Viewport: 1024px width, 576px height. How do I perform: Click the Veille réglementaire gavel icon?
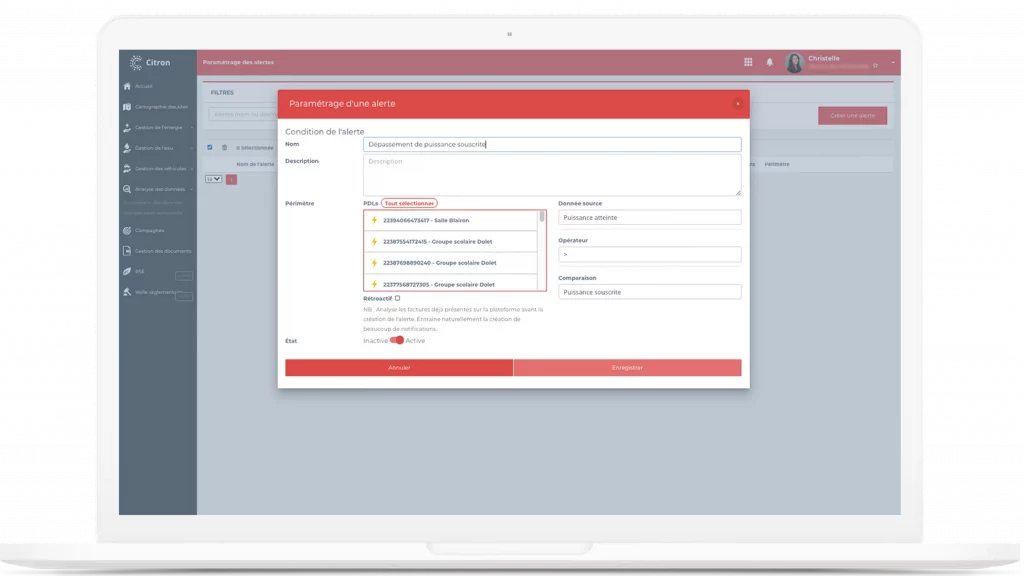click(127, 292)
